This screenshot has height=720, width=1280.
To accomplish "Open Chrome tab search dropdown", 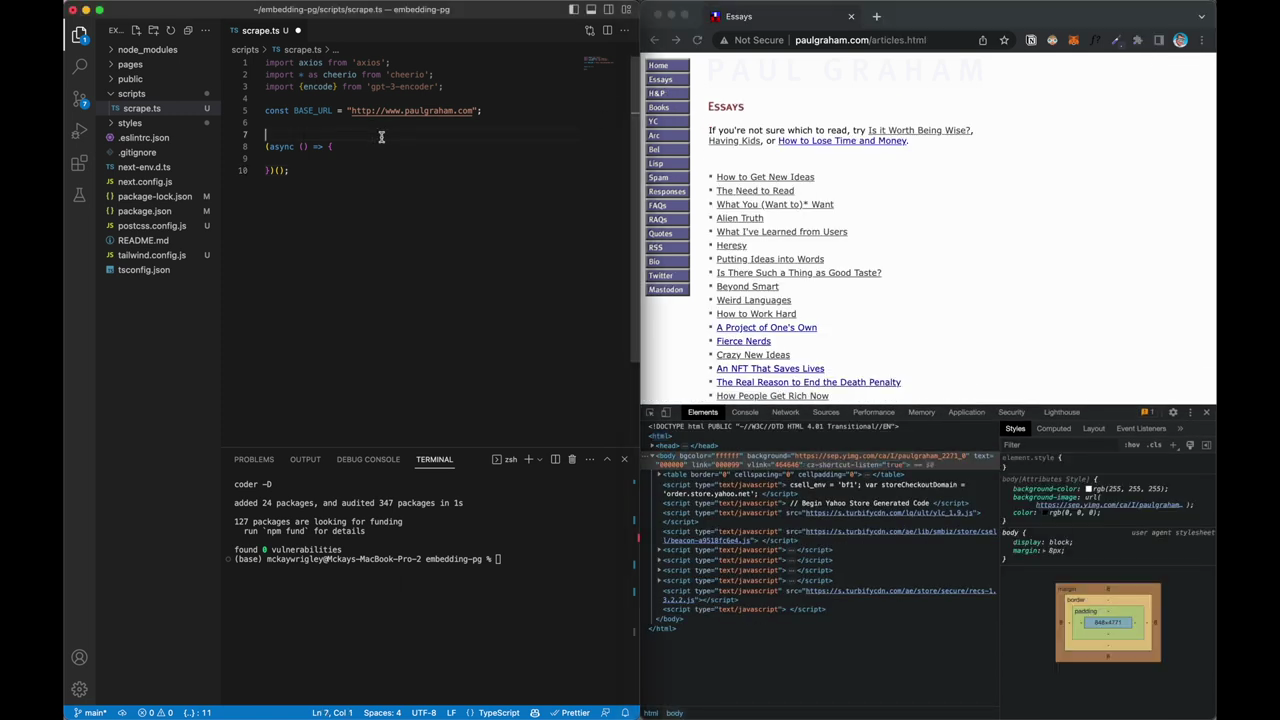I will coord(1202,16).
